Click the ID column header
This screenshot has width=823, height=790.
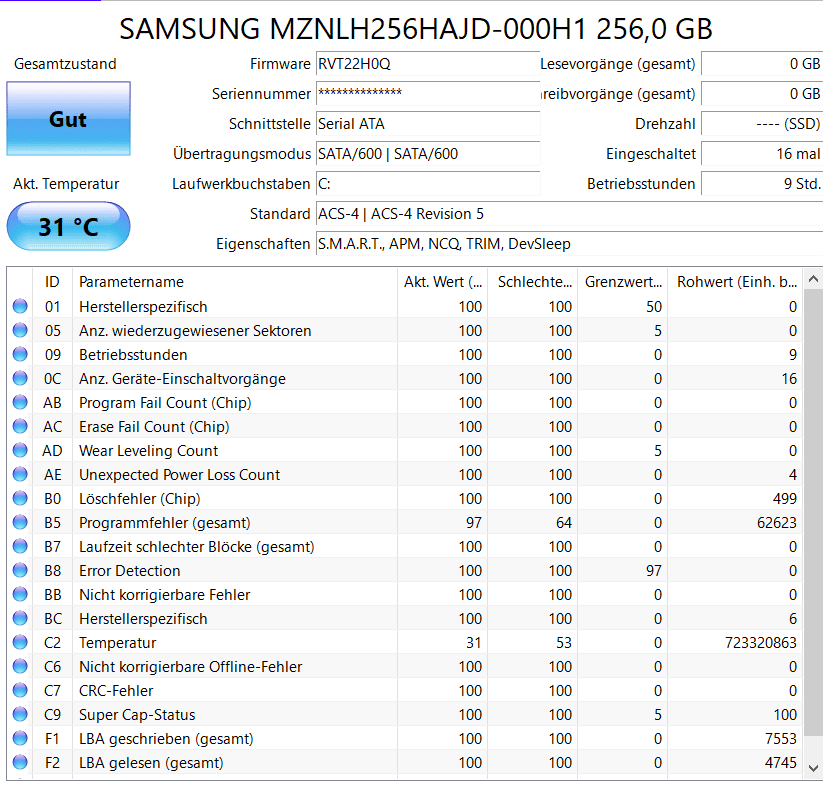tap(52, 282)
